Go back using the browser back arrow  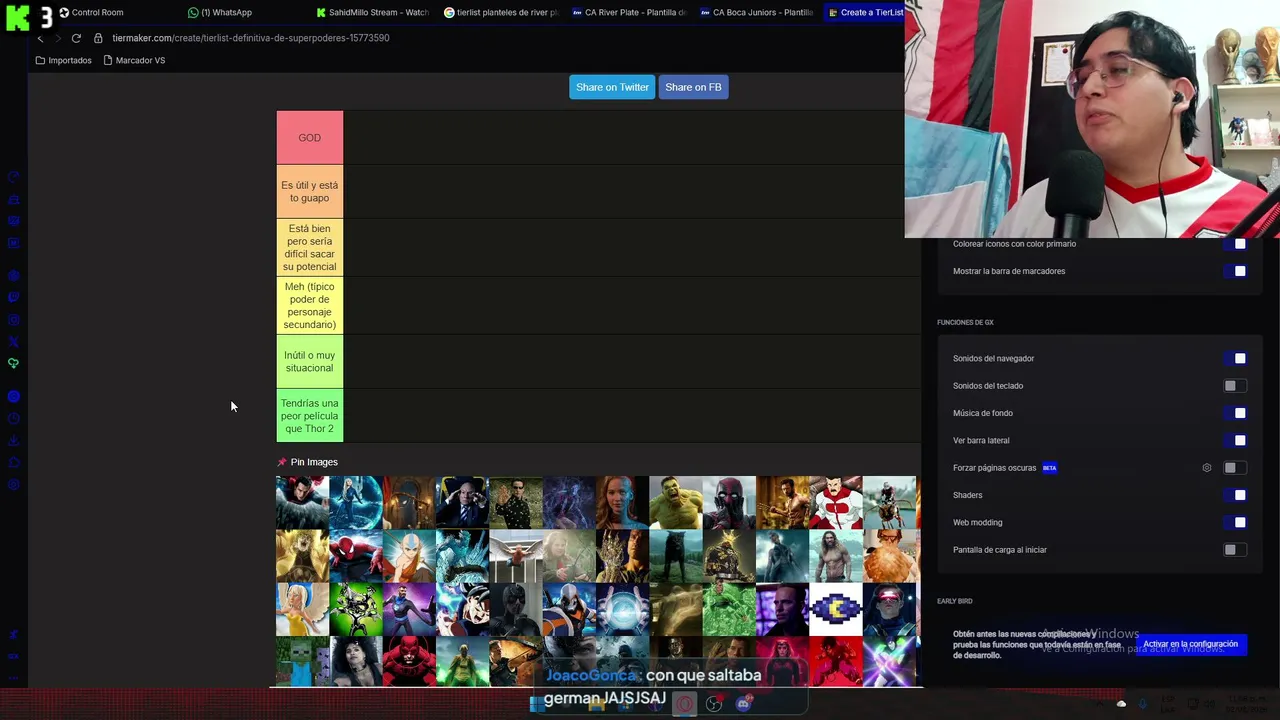[x=40, y=38]
